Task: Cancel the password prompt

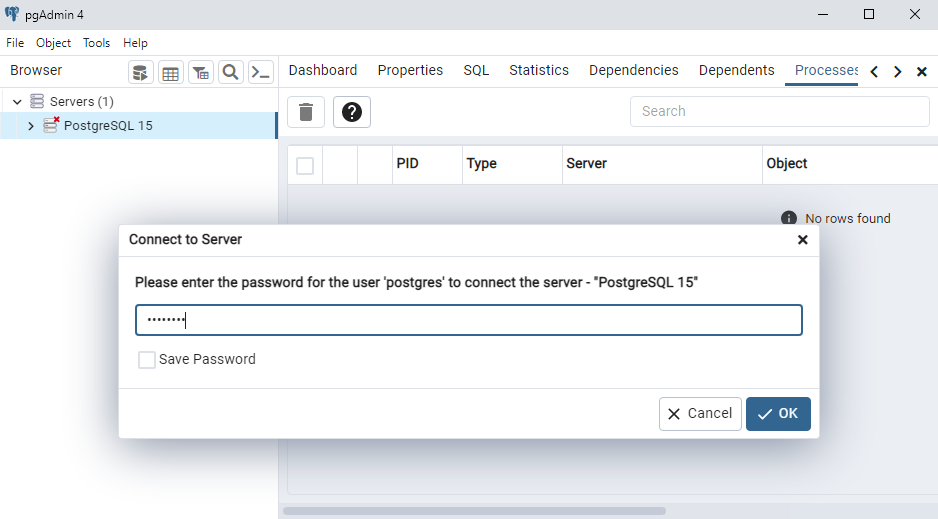Action: click(x=700, y=414)
